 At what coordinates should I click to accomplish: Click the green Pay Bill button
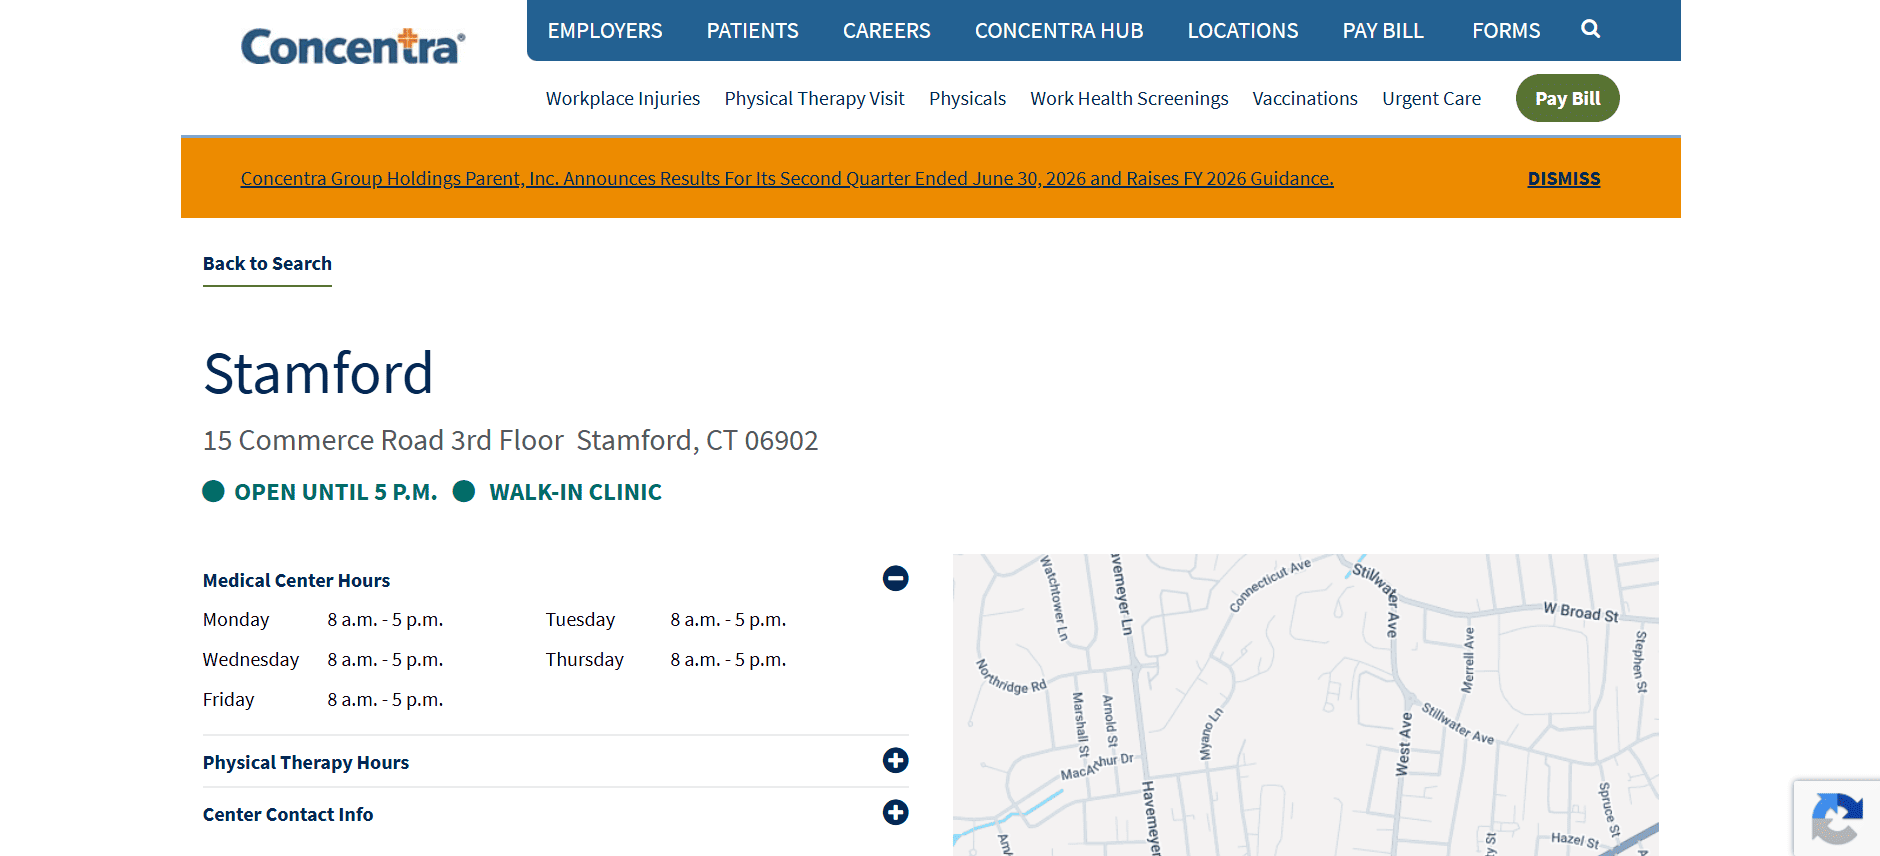[x=1567, y=98]
